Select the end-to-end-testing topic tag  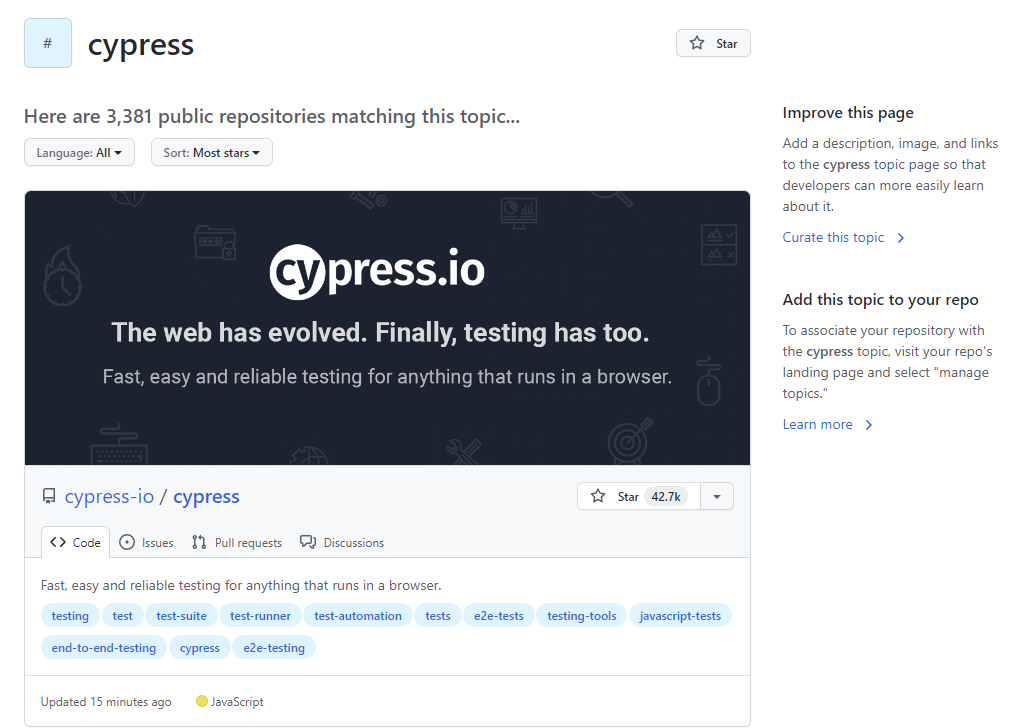[104, 648]
